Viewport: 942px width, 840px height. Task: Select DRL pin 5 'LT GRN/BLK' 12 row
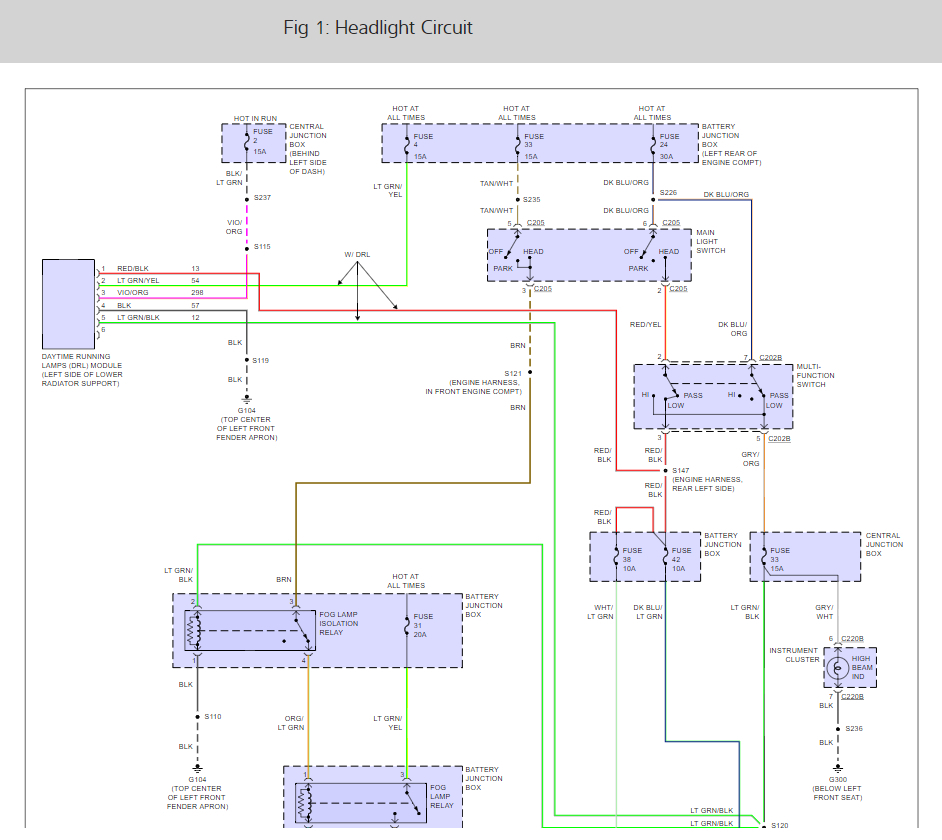[x=150, y=317]
